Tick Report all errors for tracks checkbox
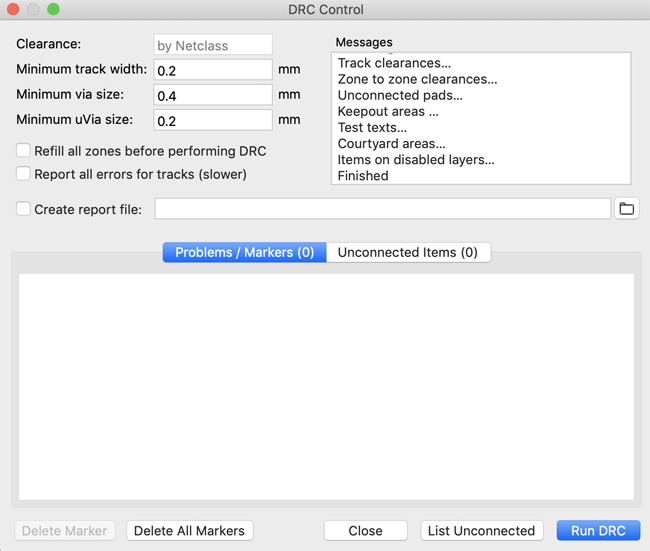 point(23,174)
